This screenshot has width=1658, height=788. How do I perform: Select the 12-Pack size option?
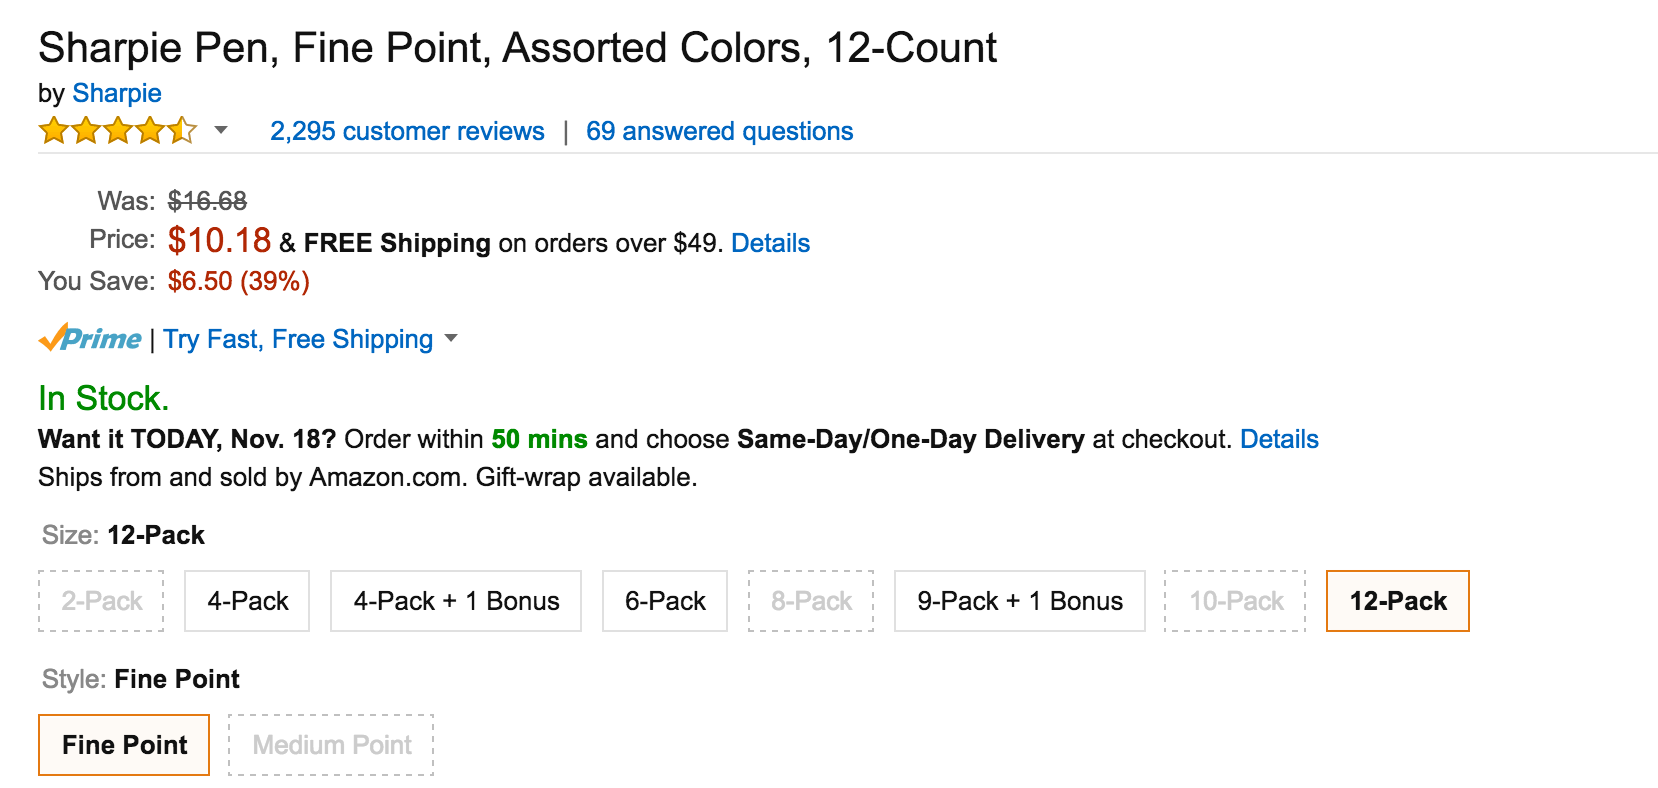tap(1398, 601)
